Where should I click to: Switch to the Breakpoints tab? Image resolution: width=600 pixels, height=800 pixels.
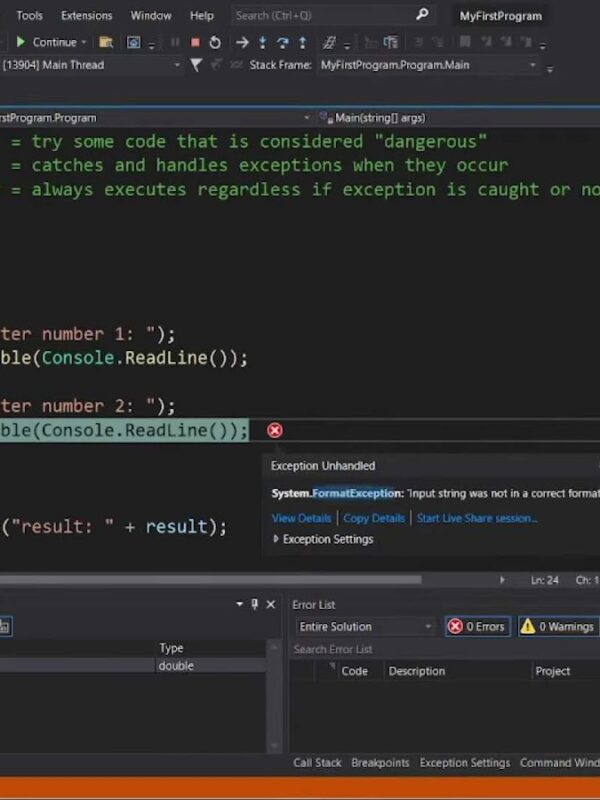[x=380, y=763]
